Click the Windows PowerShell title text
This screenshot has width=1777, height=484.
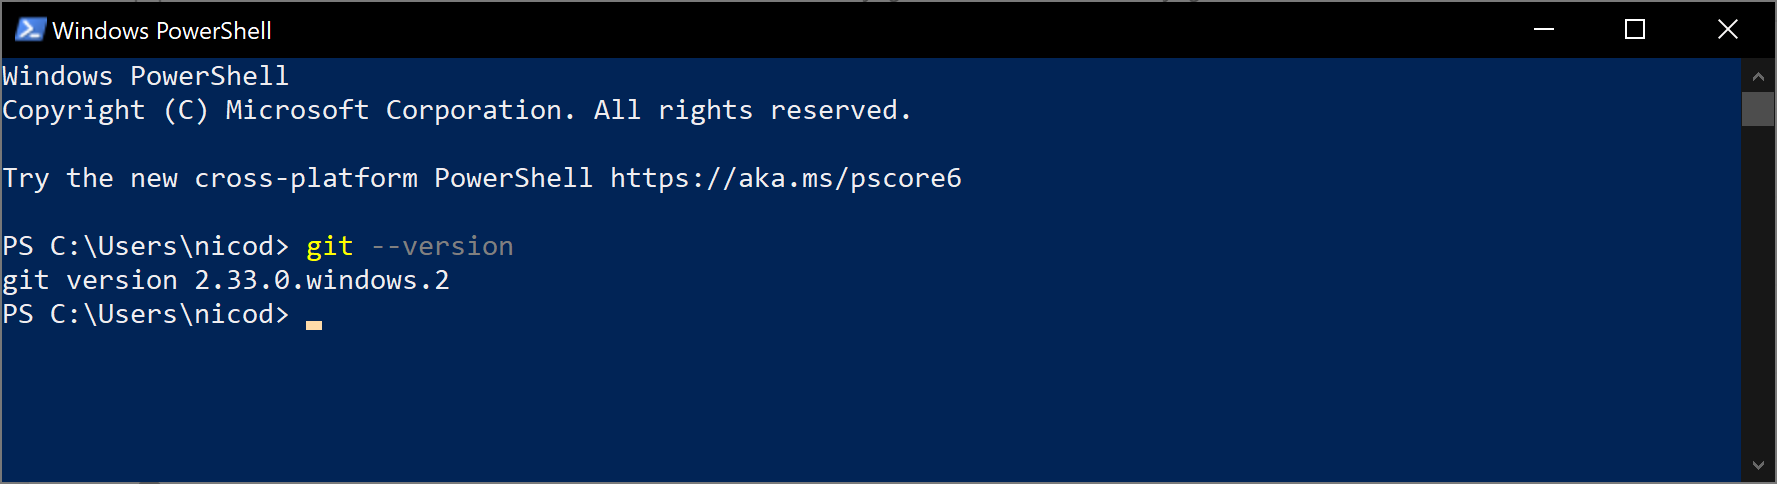coord(162,31)
